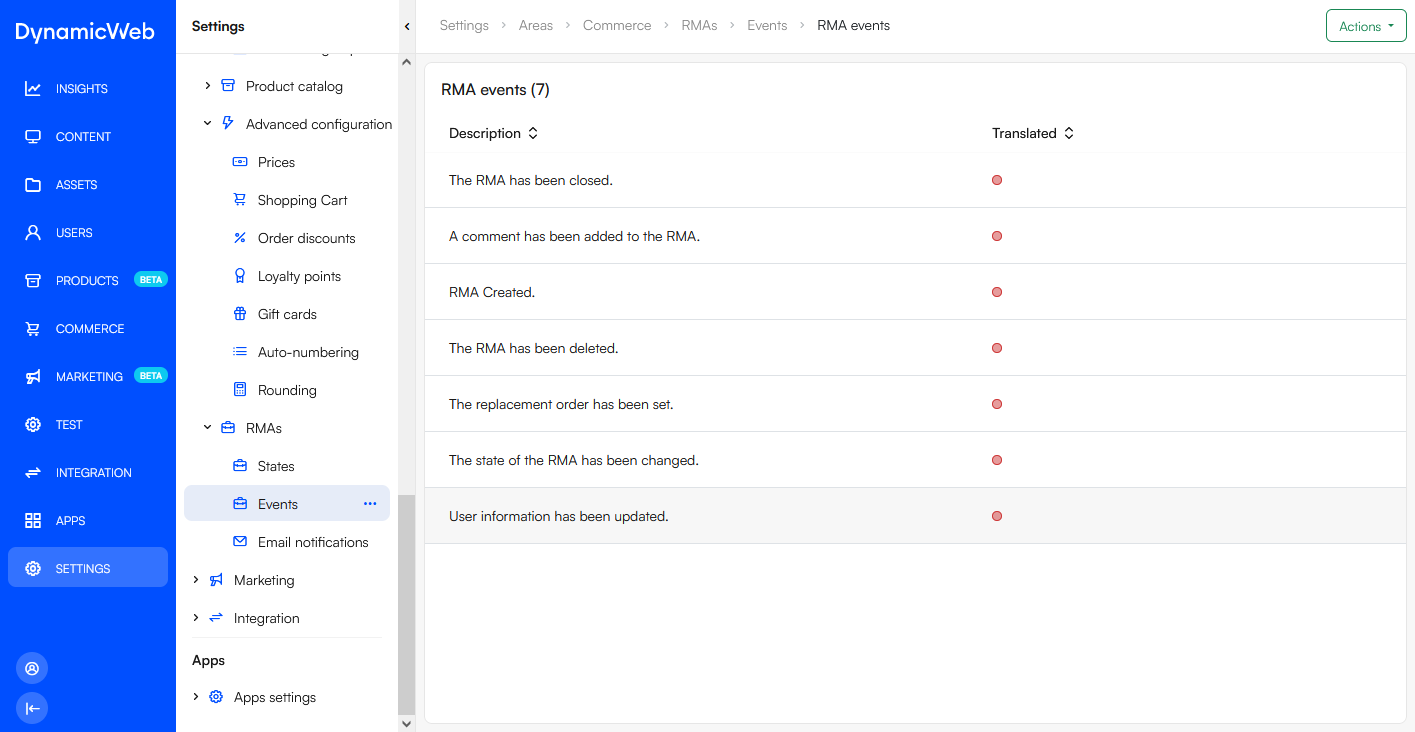Click the Settings breadcrumb link

[x=464, y=25]
